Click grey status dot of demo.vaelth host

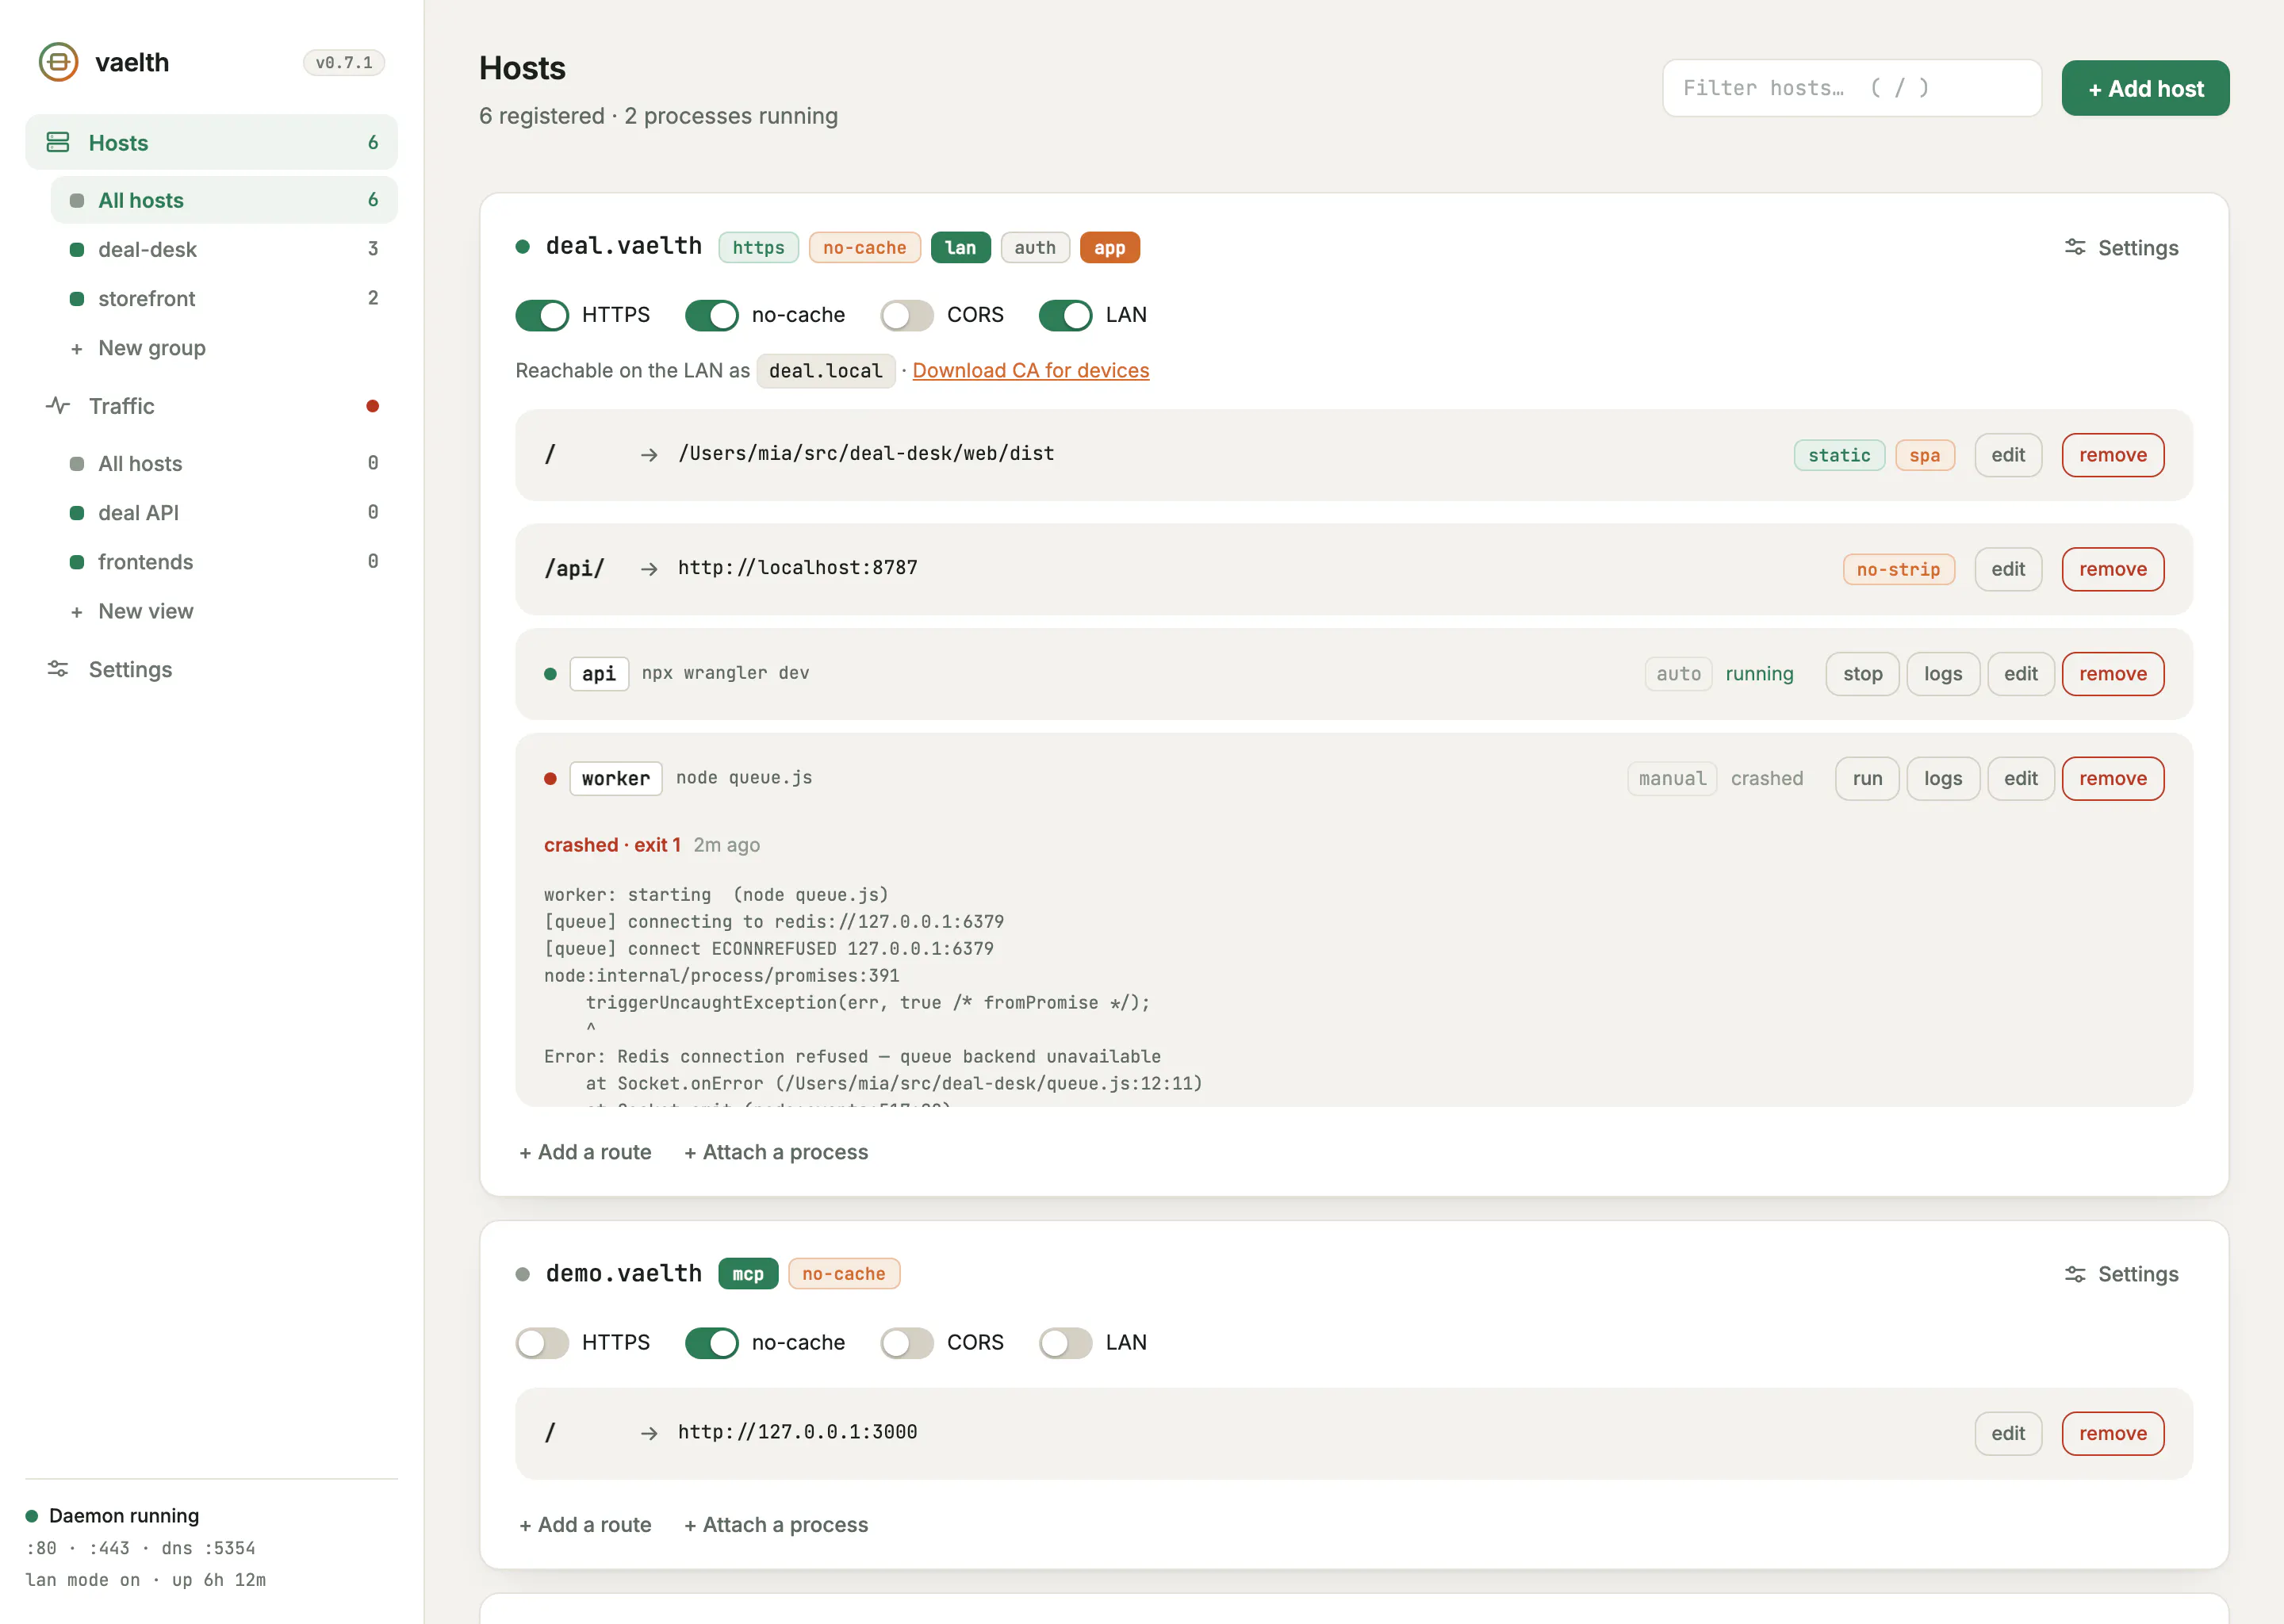coord(522,1274)
